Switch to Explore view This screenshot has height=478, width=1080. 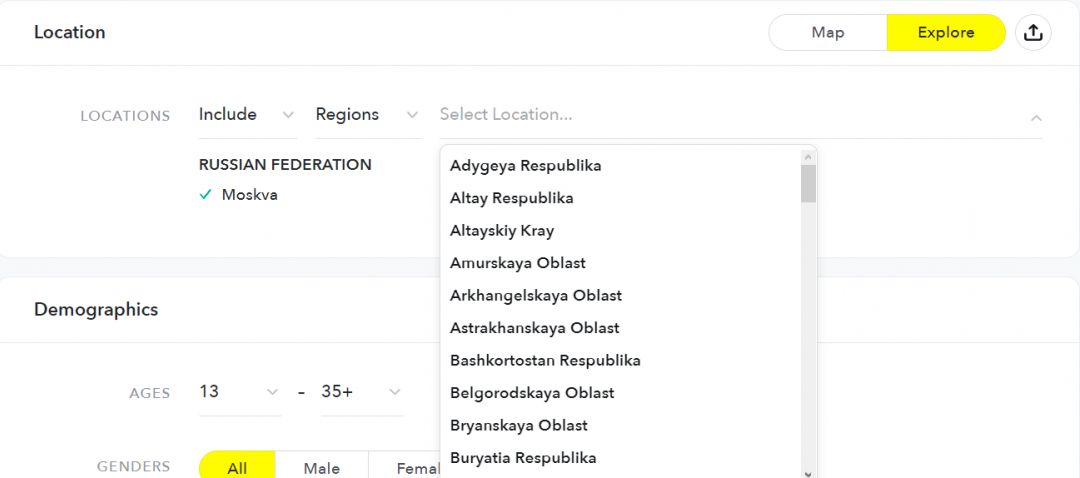point(946,32)
